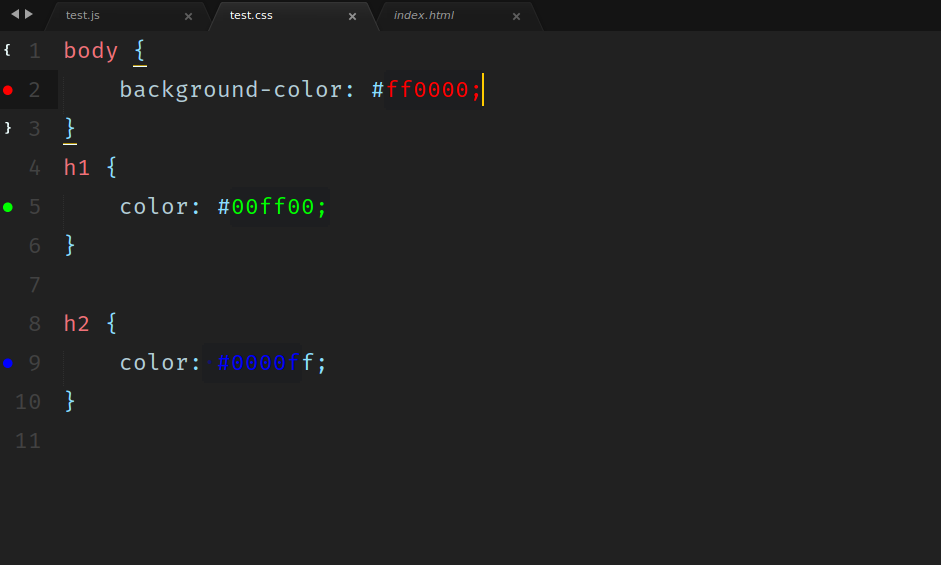The height and width of the screenshot is (565, 941).
Task: Click line number 11 in the gutter
Action: (28, 441)
